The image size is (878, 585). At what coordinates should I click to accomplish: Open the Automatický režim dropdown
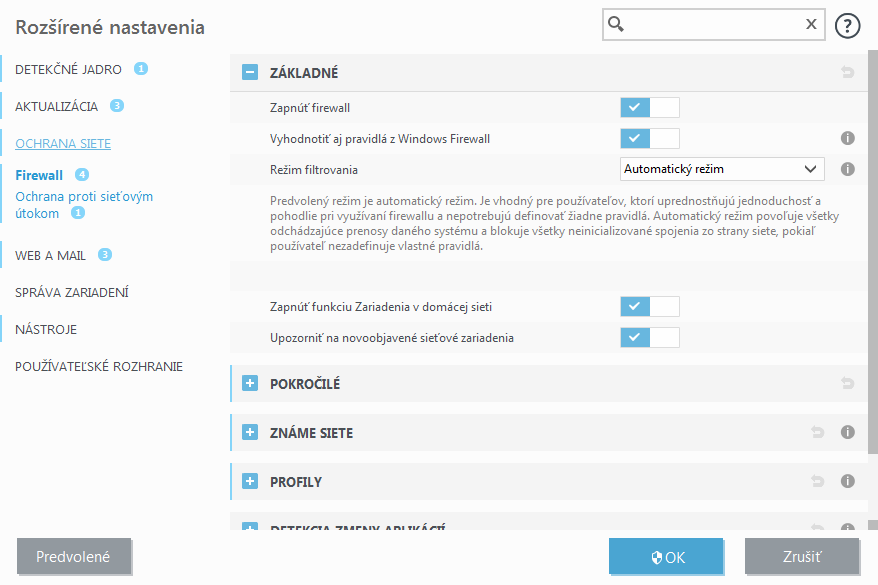tap(721, 169)
